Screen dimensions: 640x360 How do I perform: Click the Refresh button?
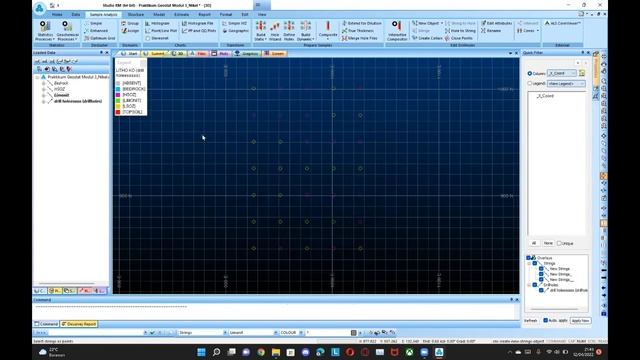(x=531, y=321)
